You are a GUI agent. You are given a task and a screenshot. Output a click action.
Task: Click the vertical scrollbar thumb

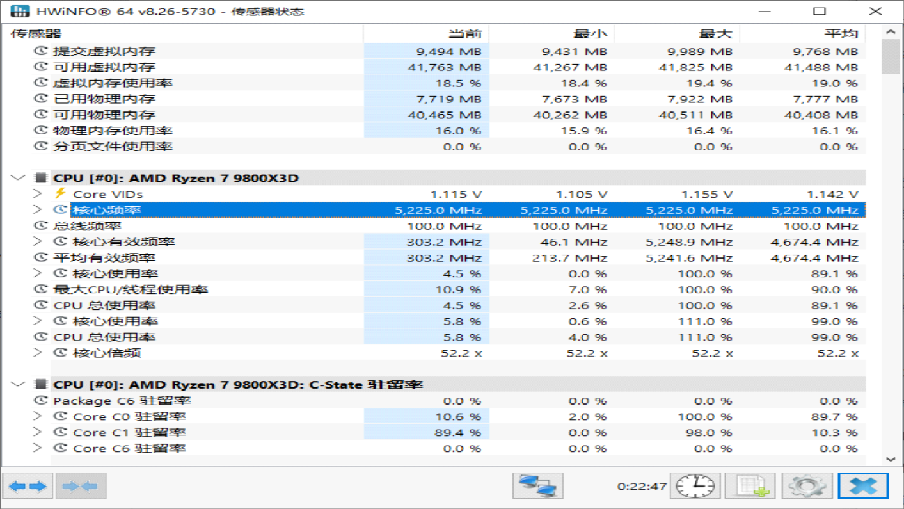[x=891, y=56]
